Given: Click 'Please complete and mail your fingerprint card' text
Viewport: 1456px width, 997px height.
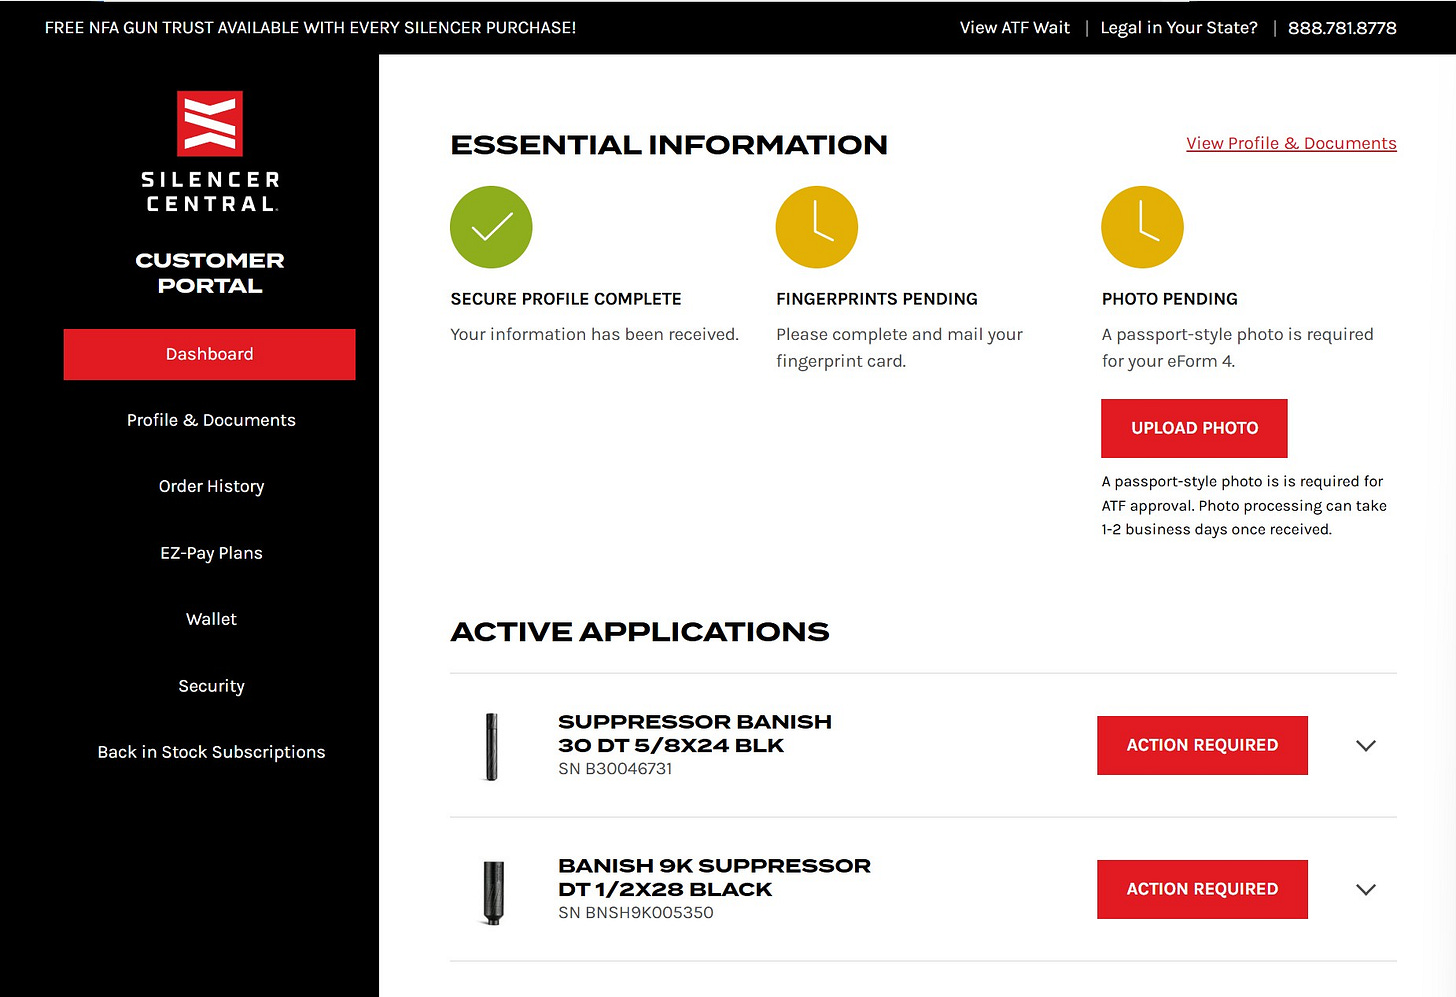Looking at the screenshot, I should tap(899, 348).
